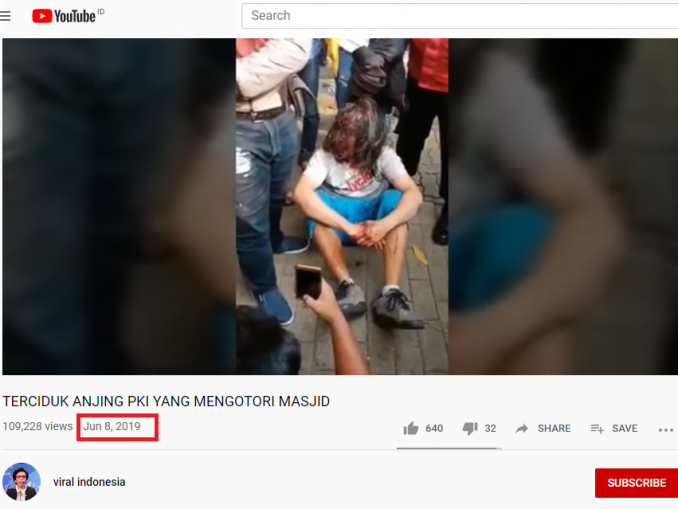Viewport: 678px width, 509px height.
Task: Focus the Search input field
Action: [459, 16]
